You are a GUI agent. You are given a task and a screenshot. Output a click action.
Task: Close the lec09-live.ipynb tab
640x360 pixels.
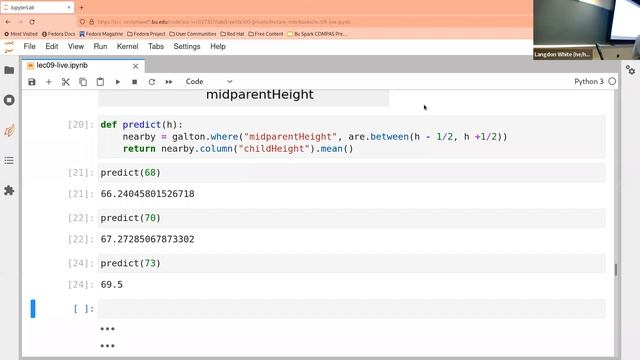[x=136, y=66]
